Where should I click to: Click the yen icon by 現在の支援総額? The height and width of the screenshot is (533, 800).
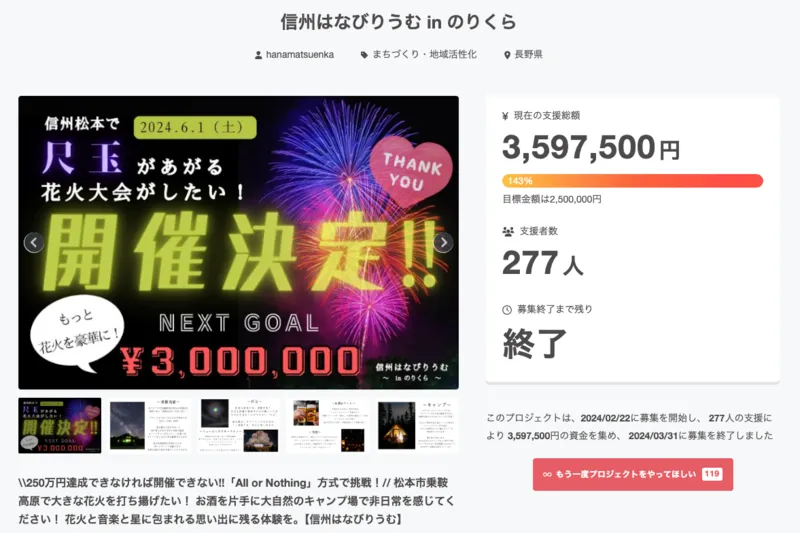pyautogui.click(x=506, y=116)
